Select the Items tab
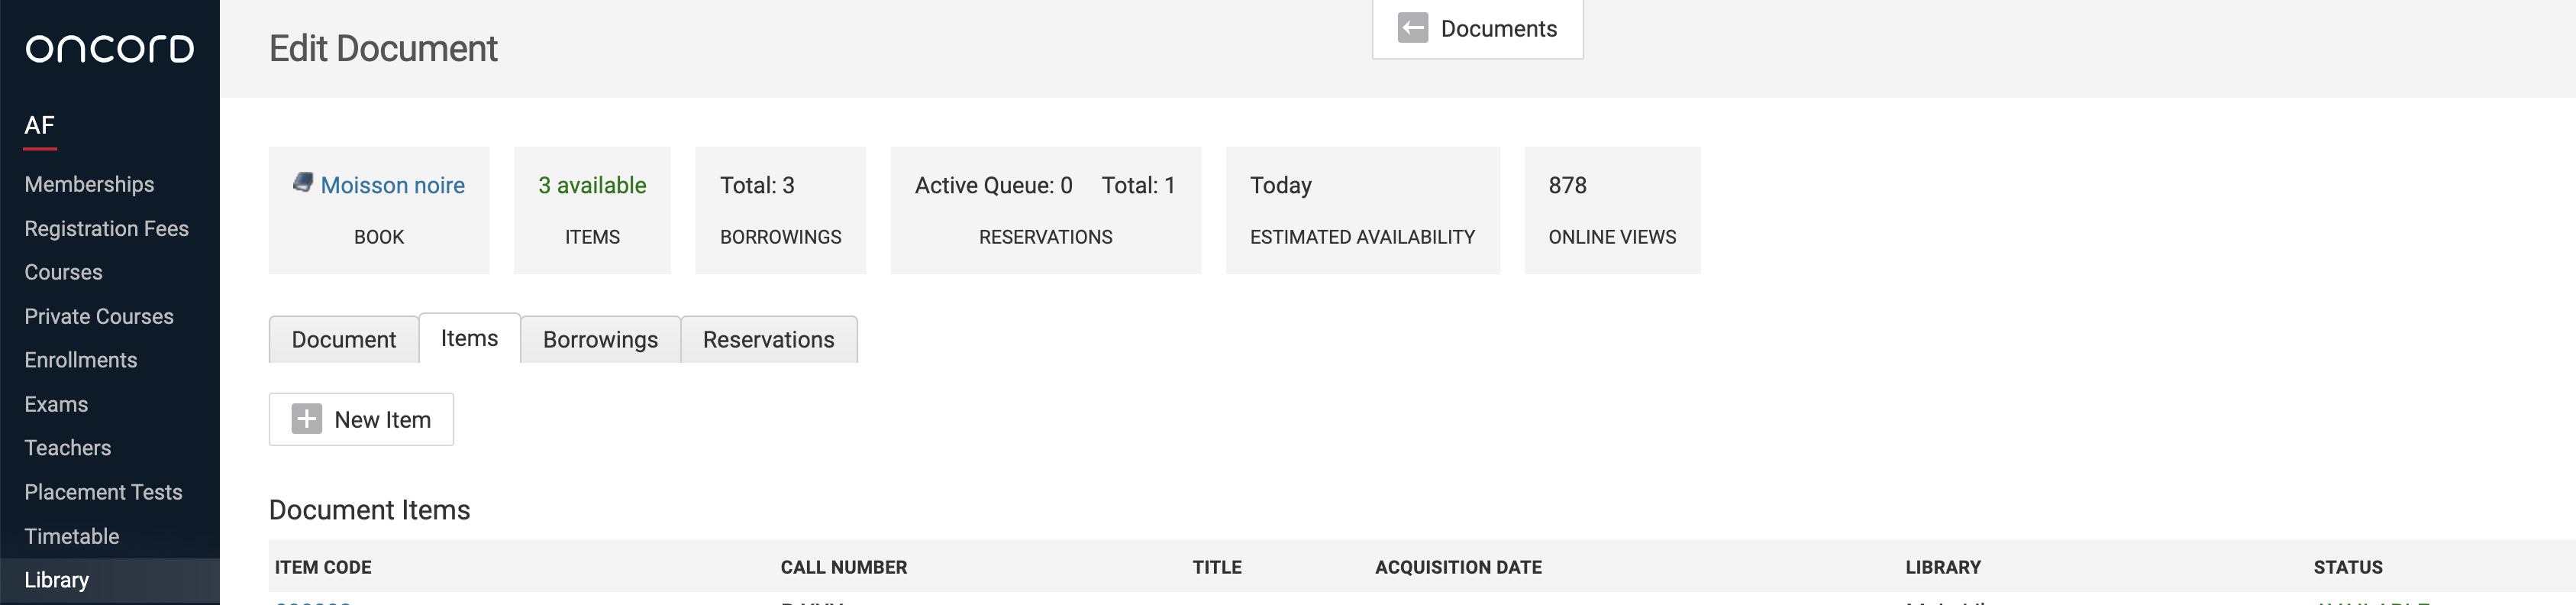This screenshot has width=2576, height=605. click(469, 338)
